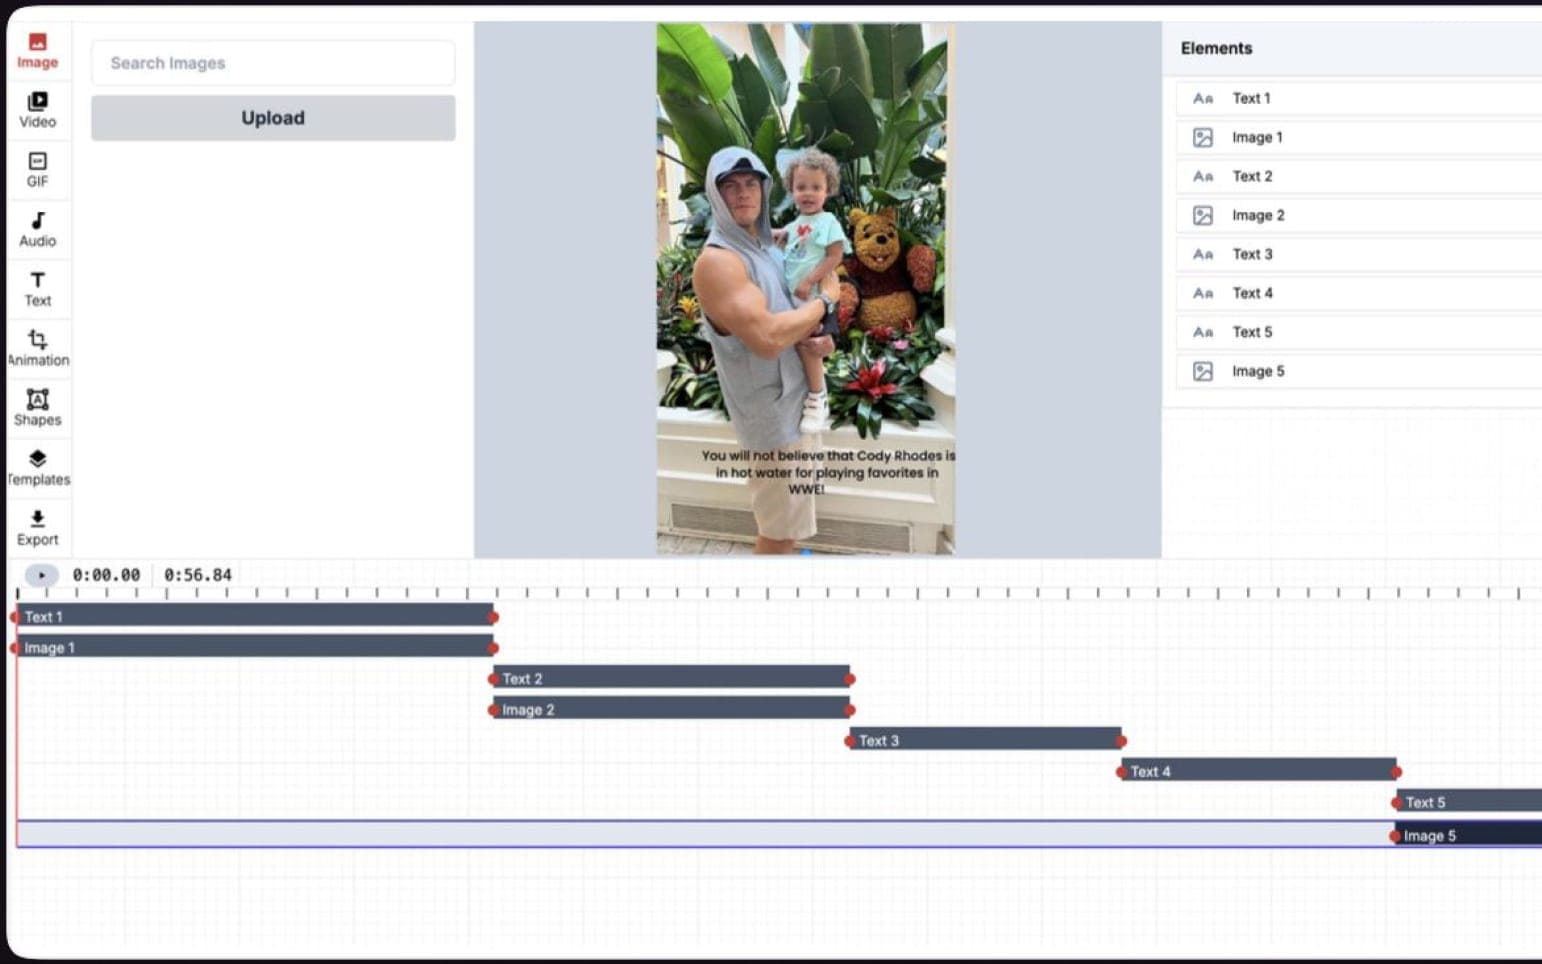This screenshot has height=964, width=1542.
Task: Play the timeline preview
Action: (x=41, y=575)
